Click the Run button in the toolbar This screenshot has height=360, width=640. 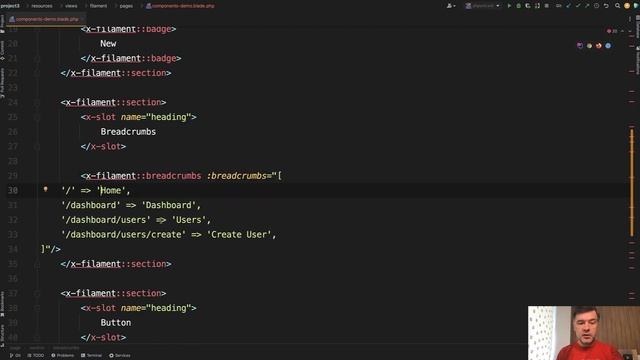click(x=509, y=6)
